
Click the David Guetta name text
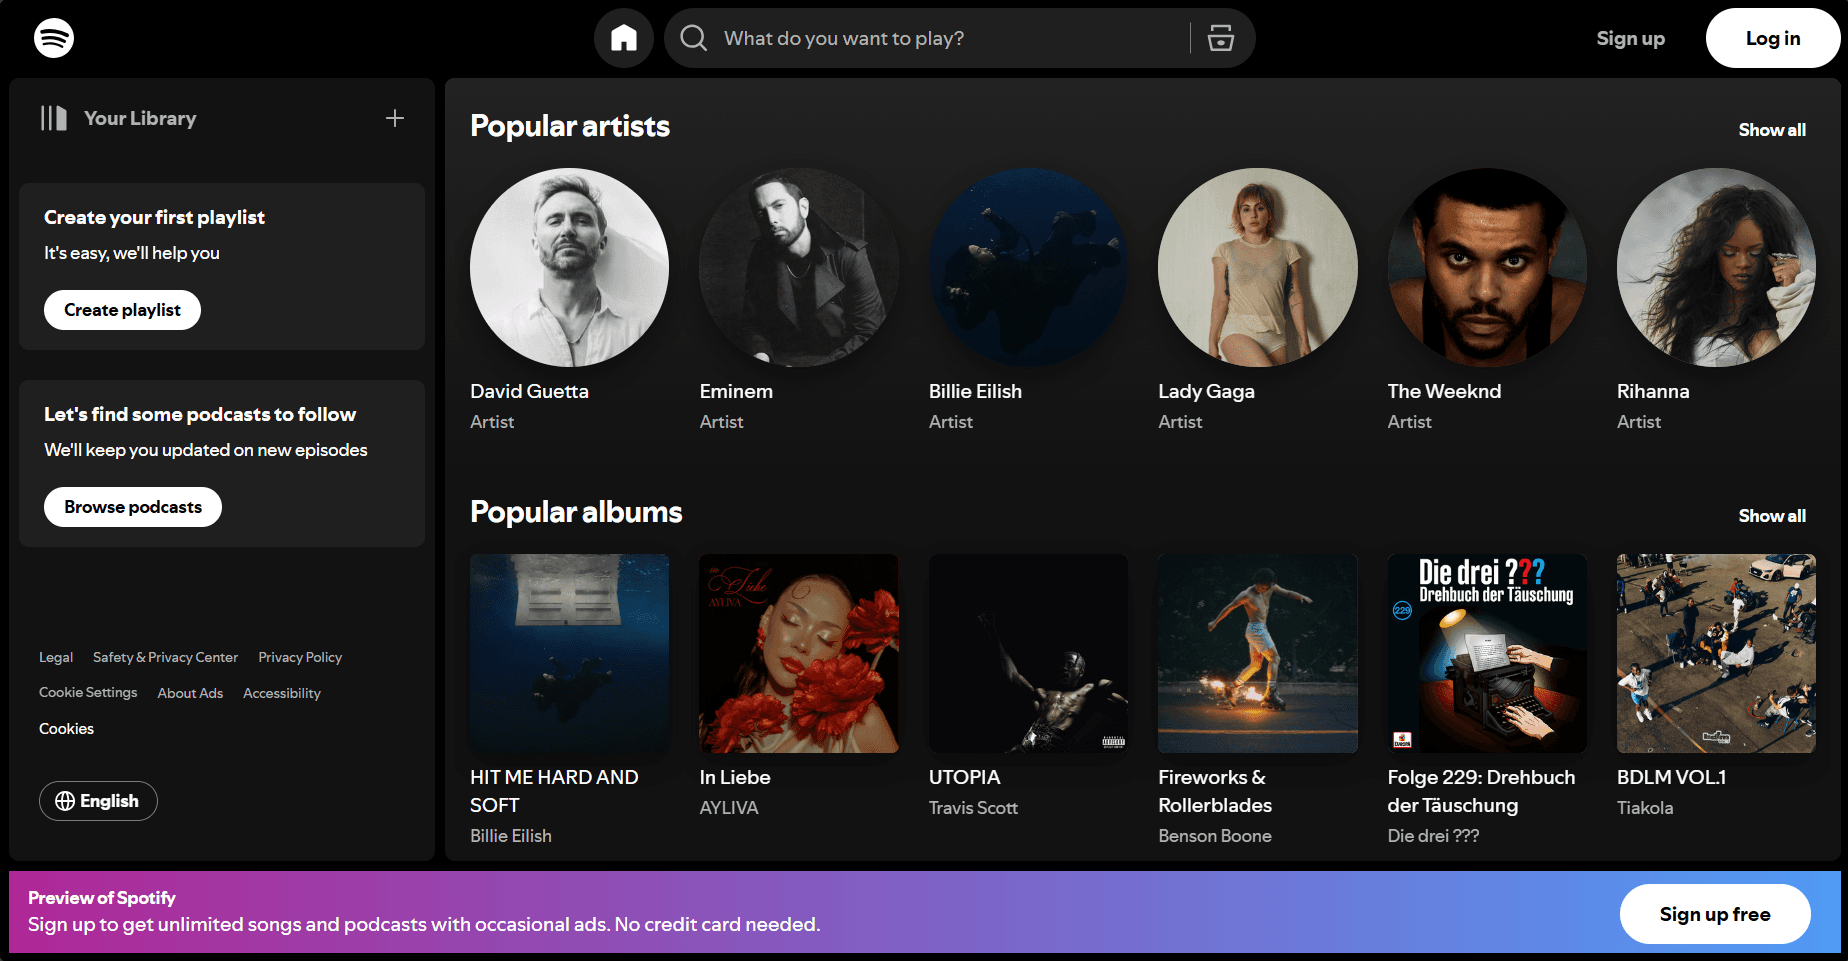coord(529,391)
